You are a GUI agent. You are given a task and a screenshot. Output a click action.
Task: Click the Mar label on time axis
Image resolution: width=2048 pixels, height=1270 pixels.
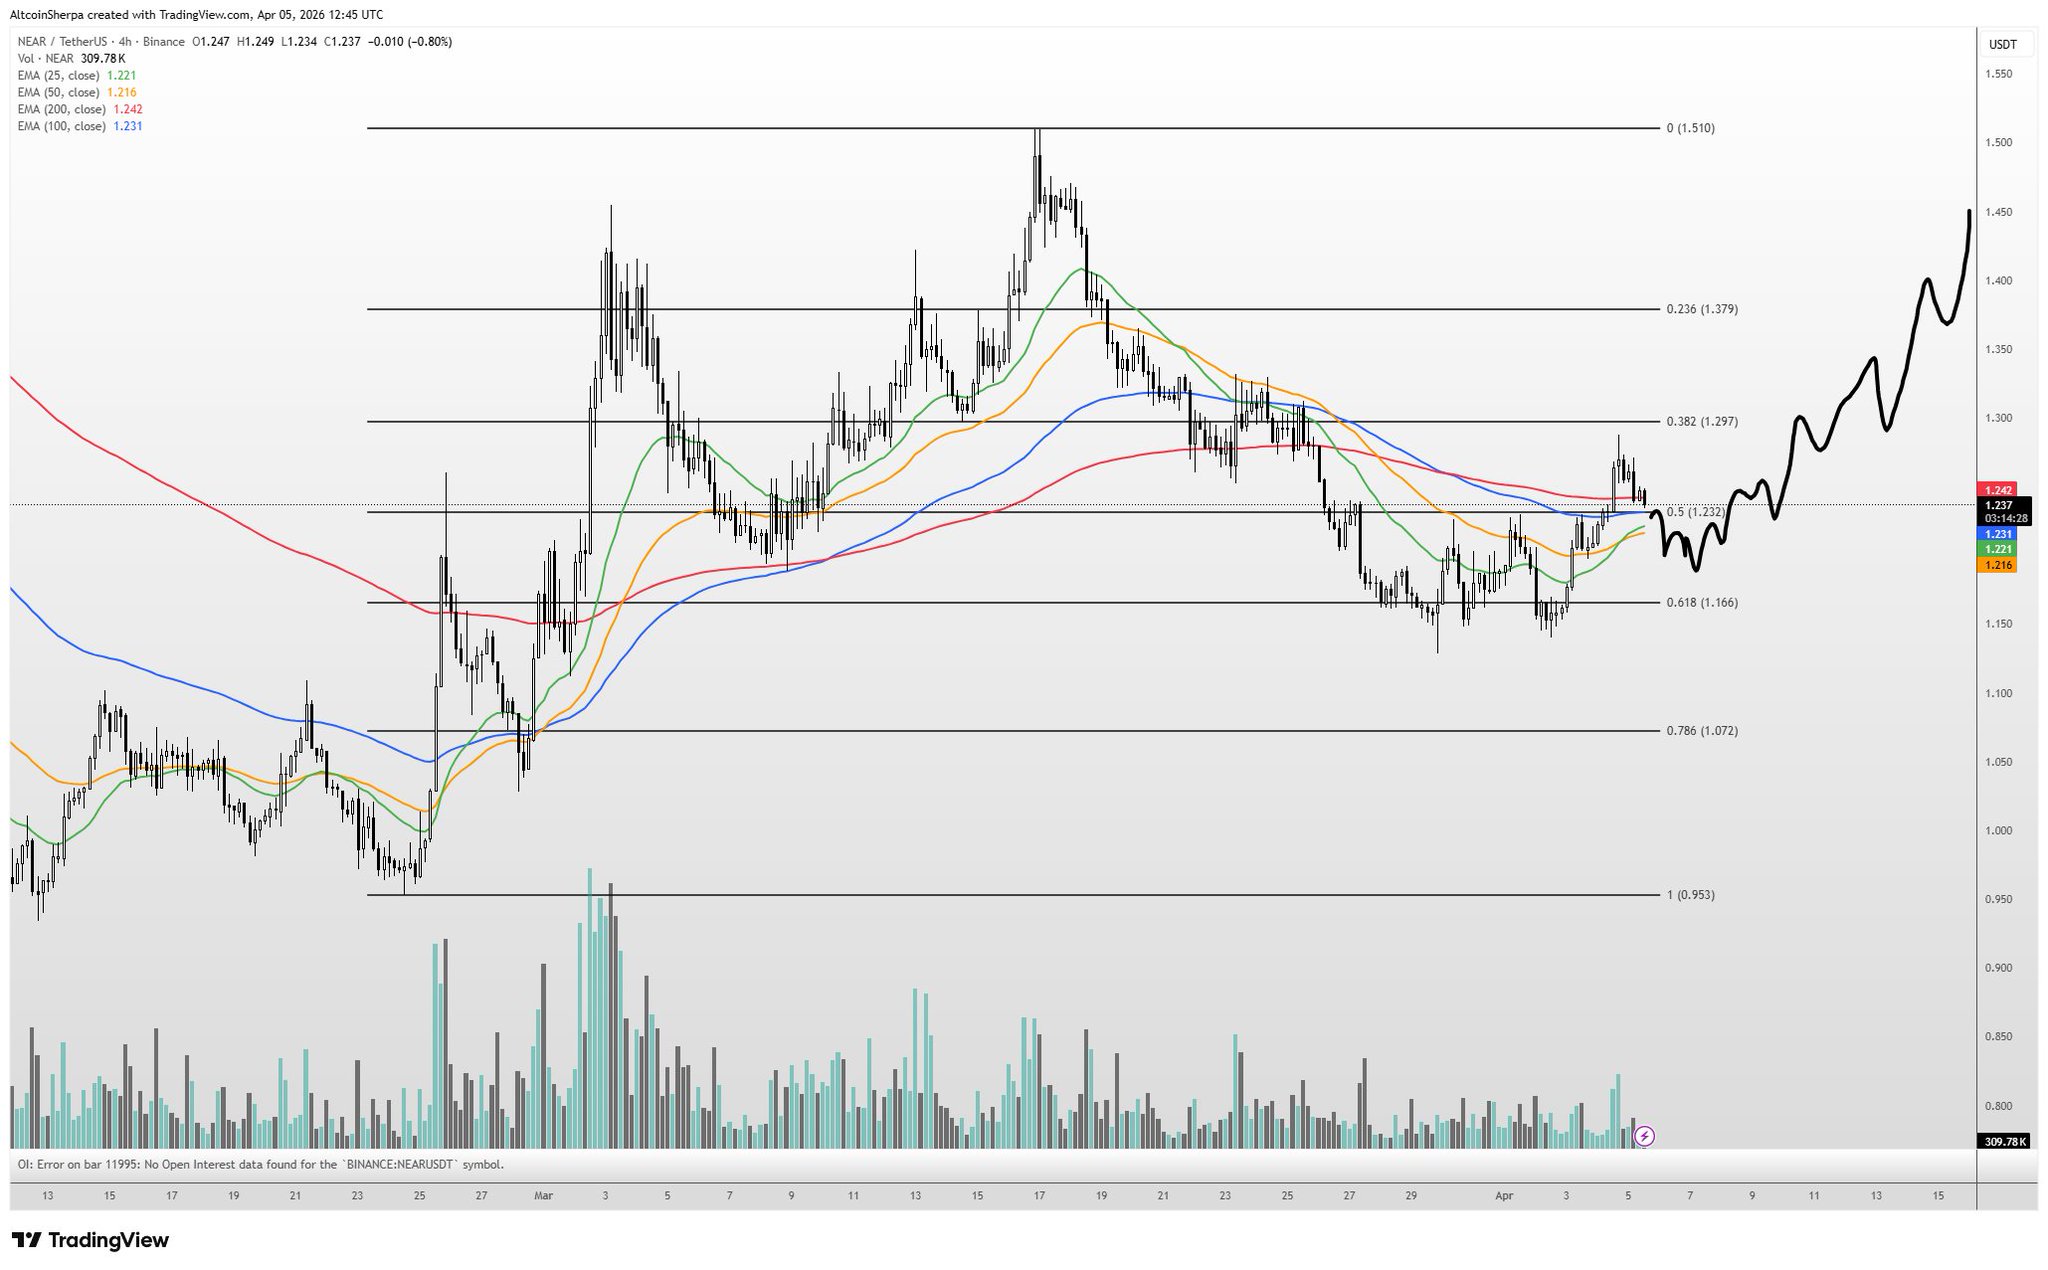click(x=543, y=1195)
